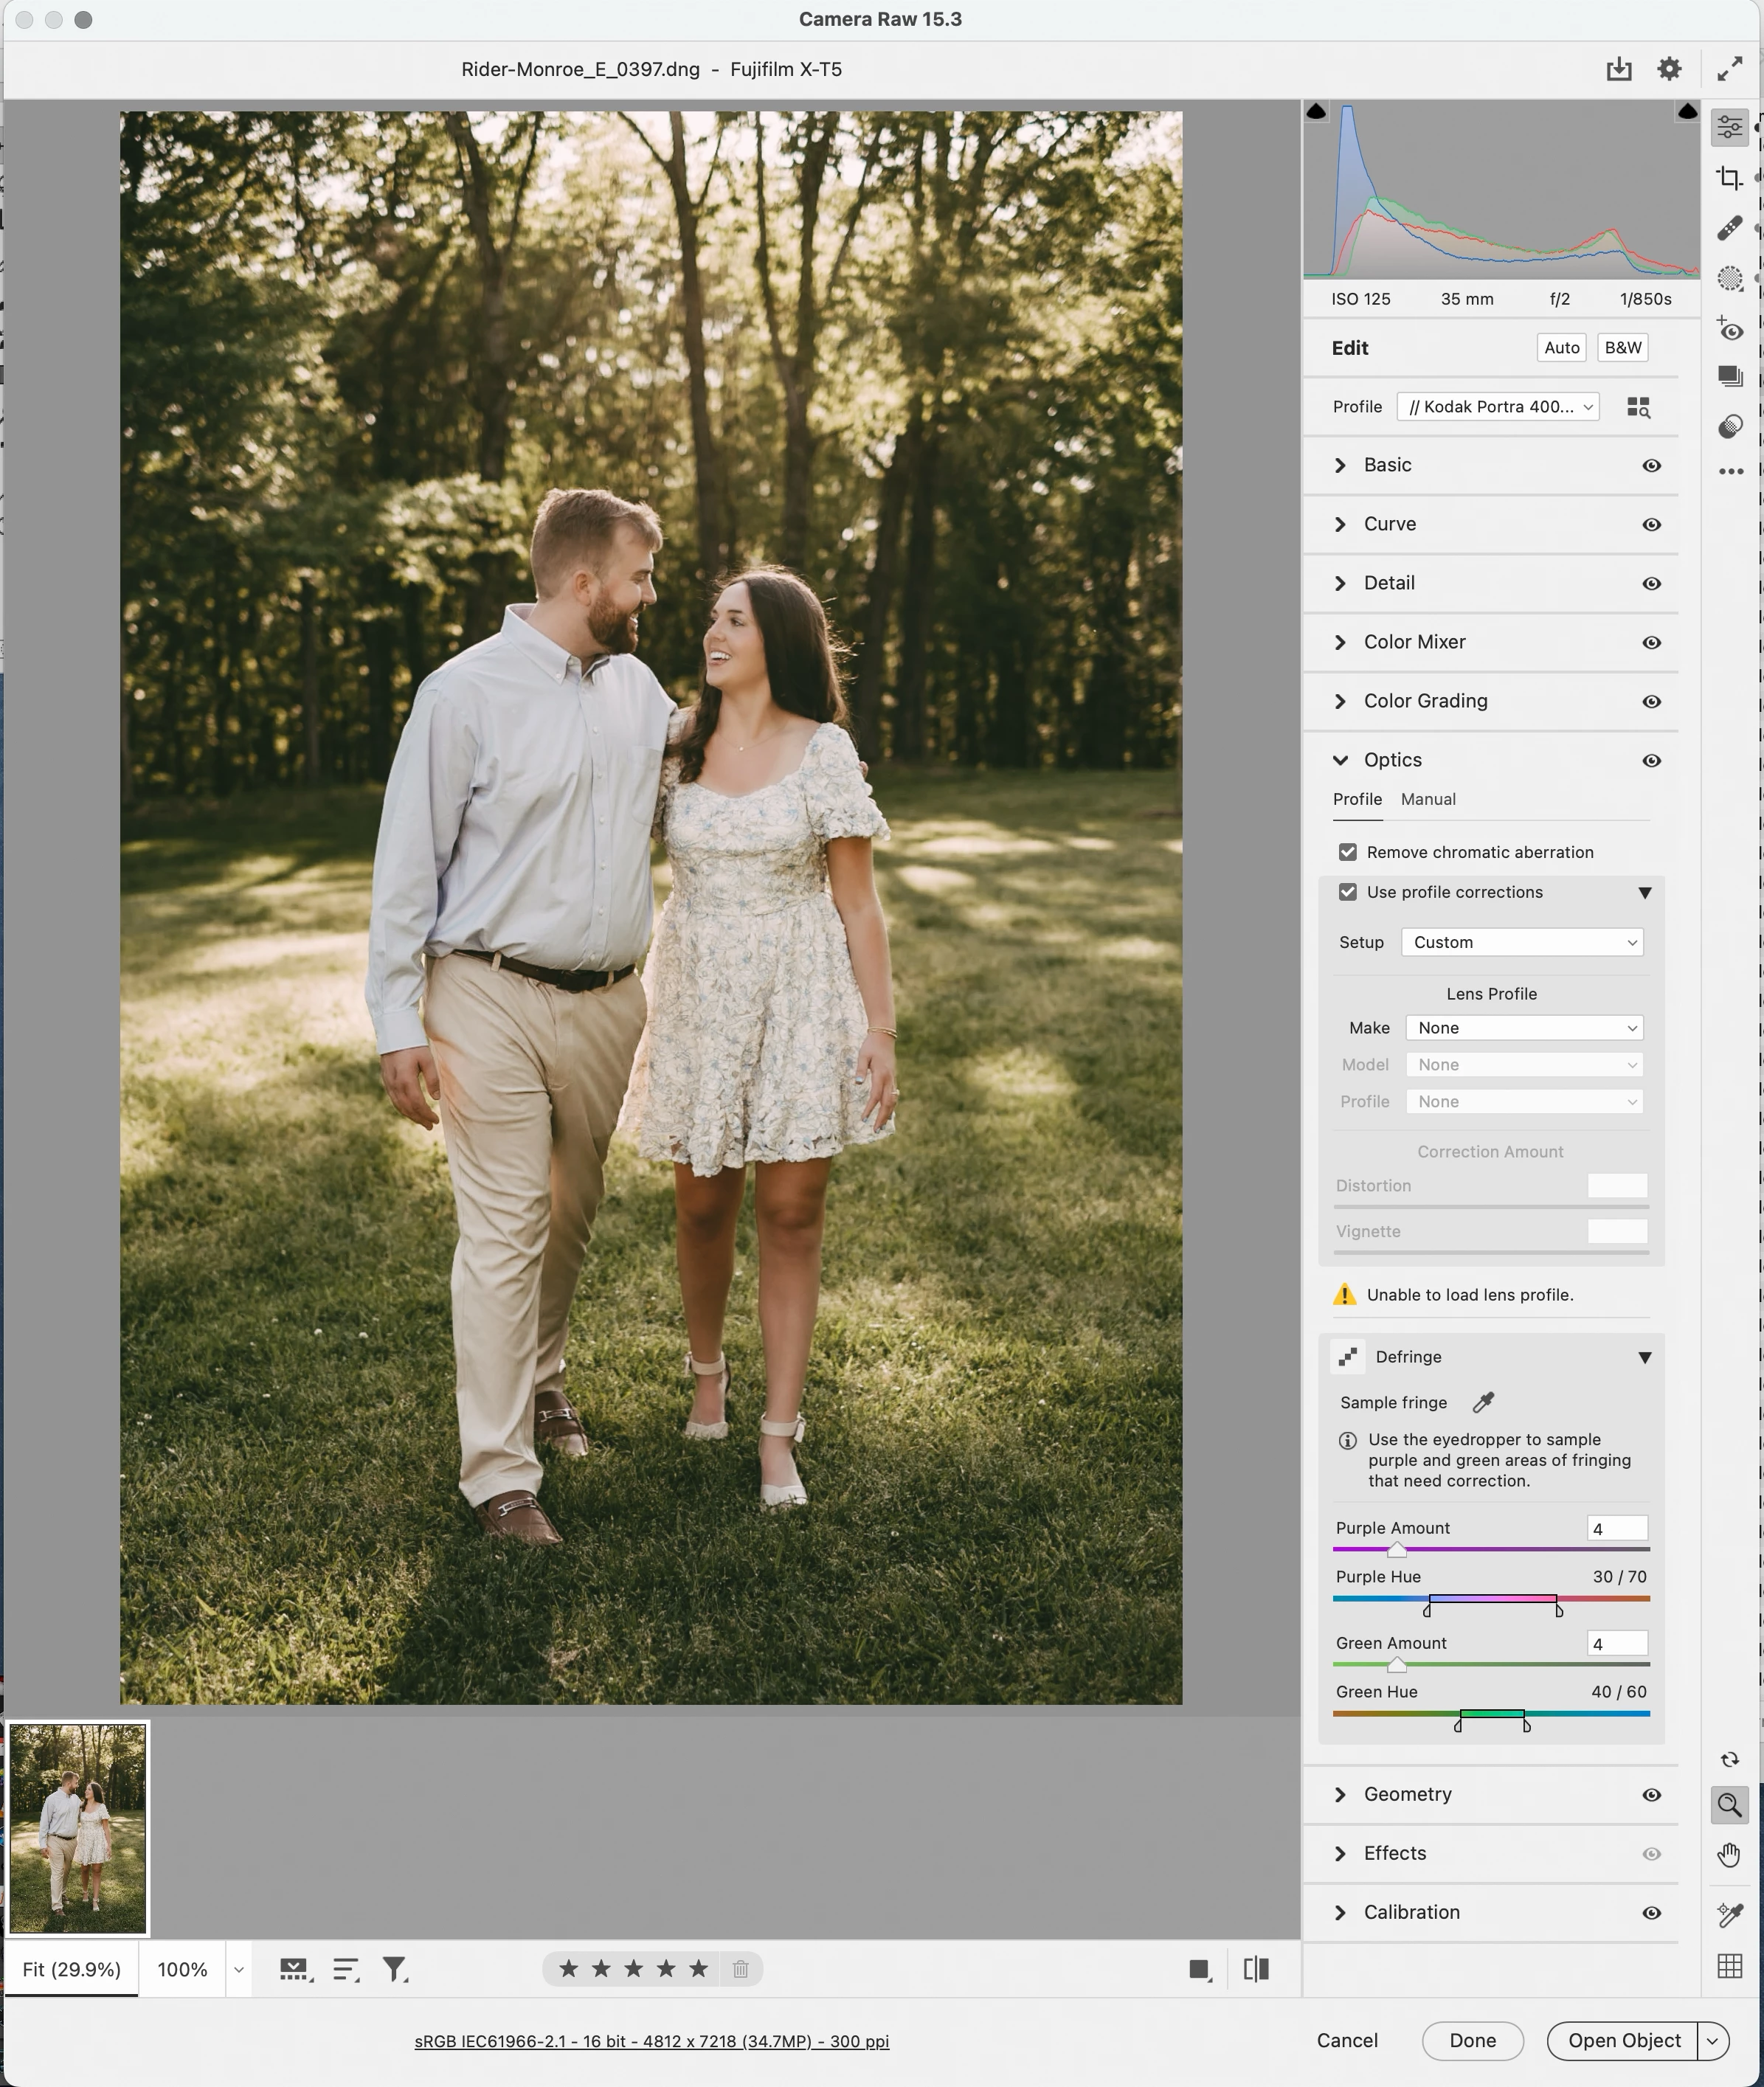This screenshot has width=1764, height=2087.
Task: Select the Healing brush tool
Action: (1729, 228)
